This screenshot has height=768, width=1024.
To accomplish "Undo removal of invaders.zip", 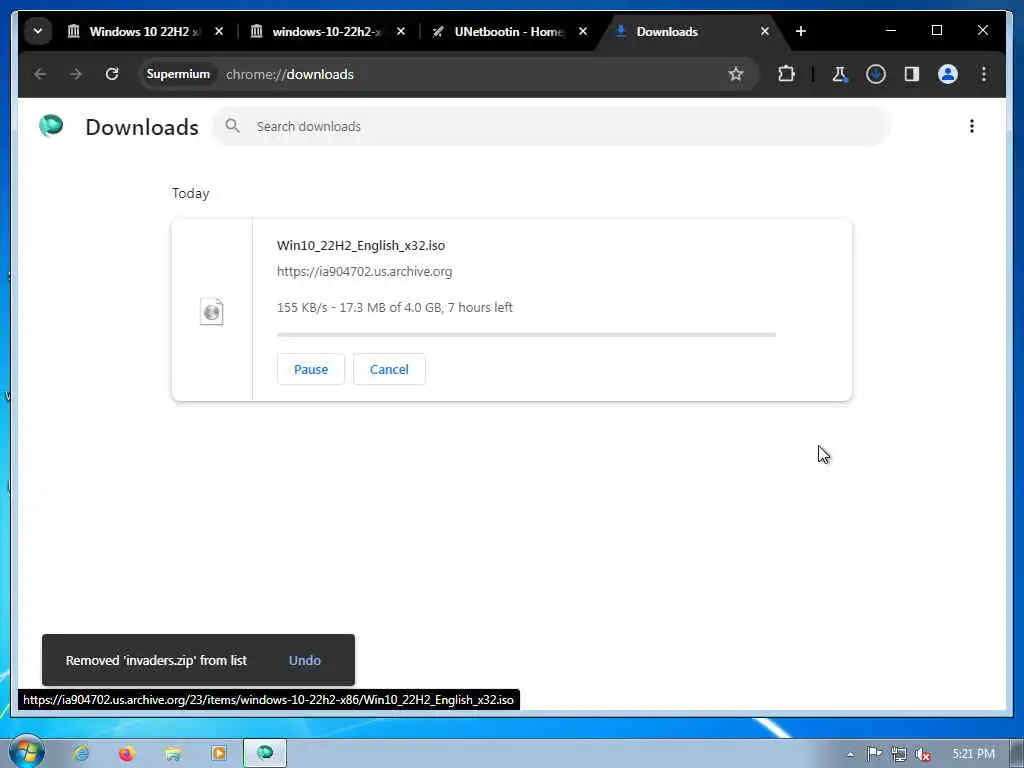I will 305,660.
